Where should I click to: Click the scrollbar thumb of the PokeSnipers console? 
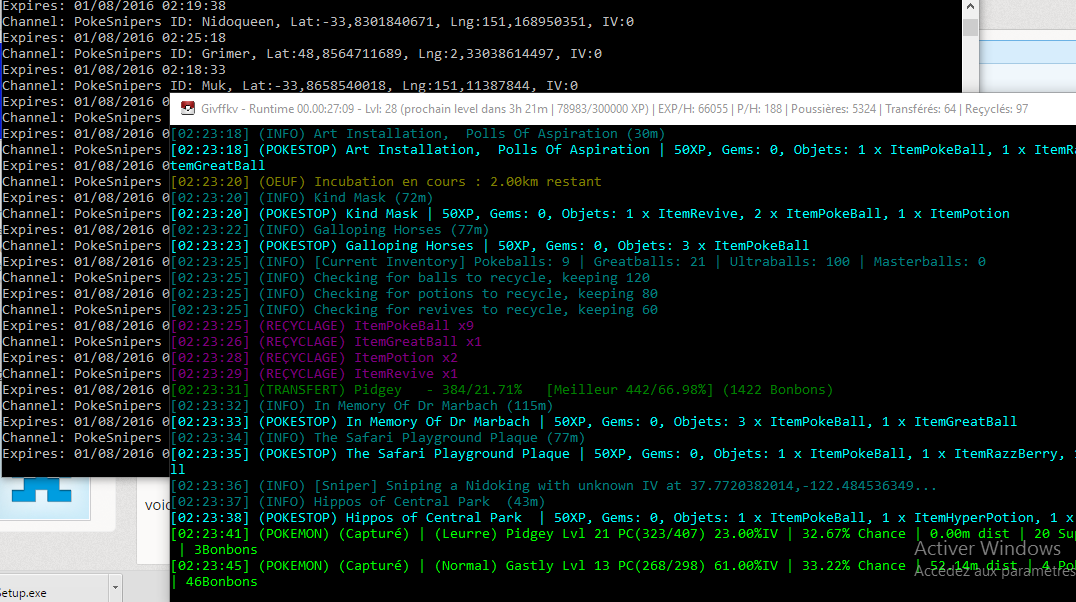coord(970,27)
